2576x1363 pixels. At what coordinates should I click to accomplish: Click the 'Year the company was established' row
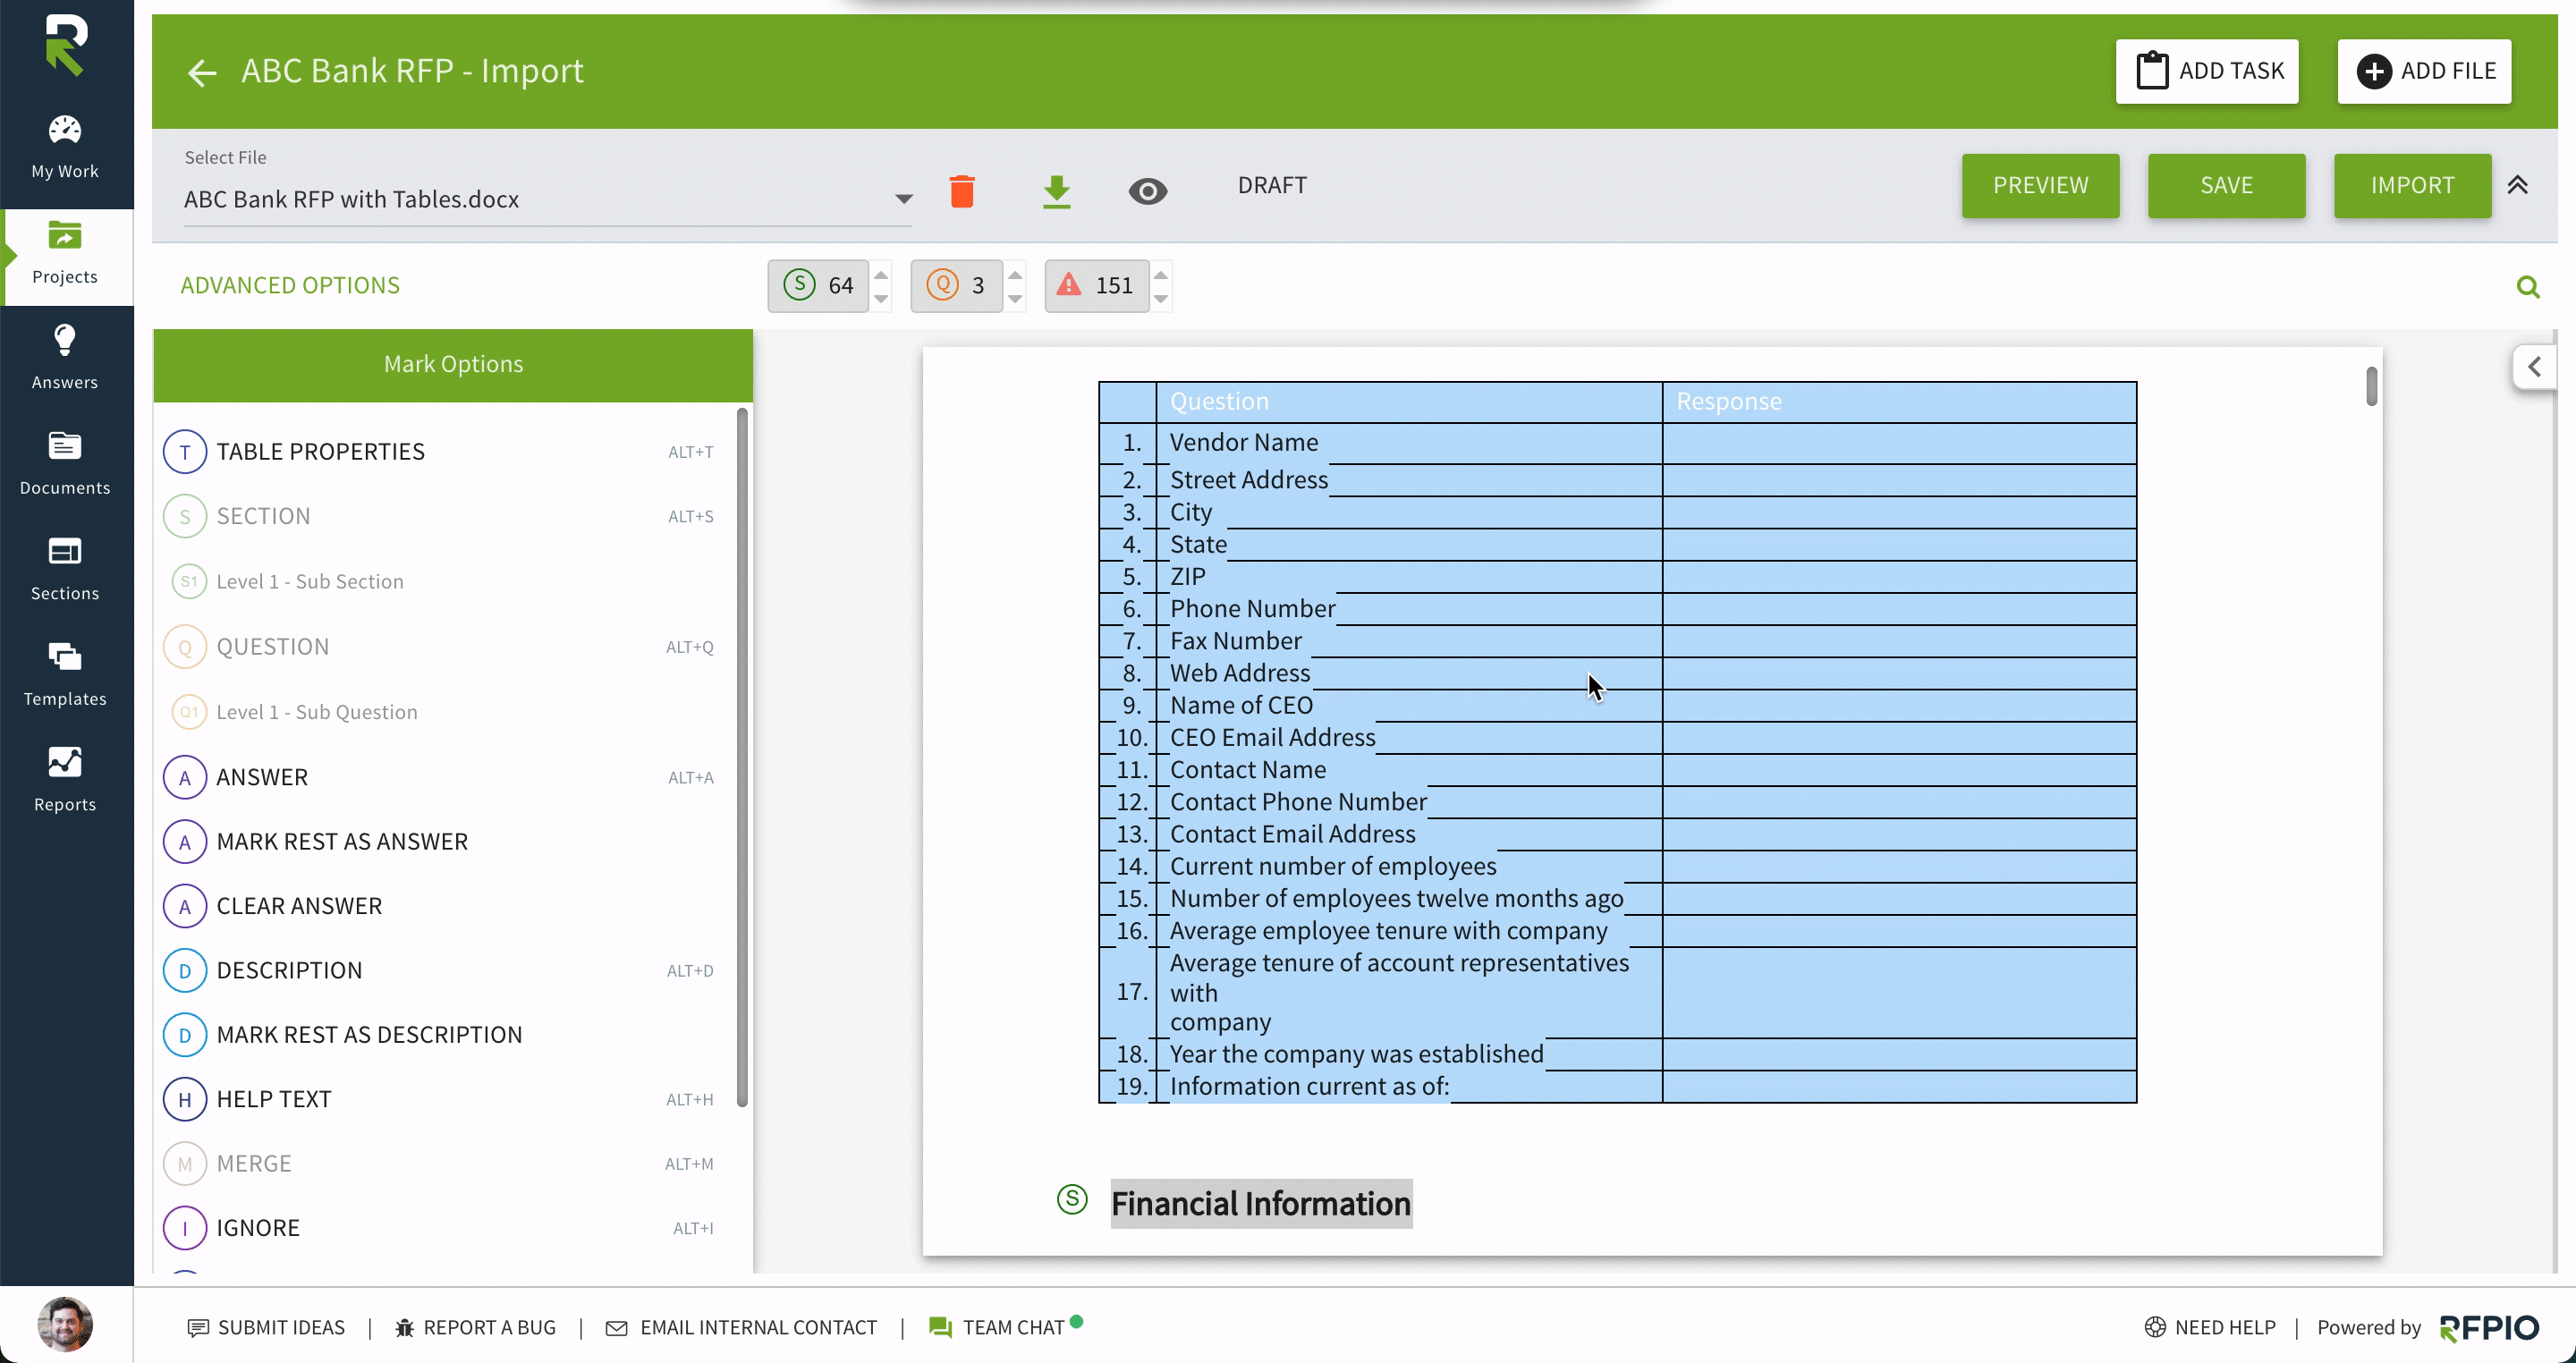point(1617,1055)
